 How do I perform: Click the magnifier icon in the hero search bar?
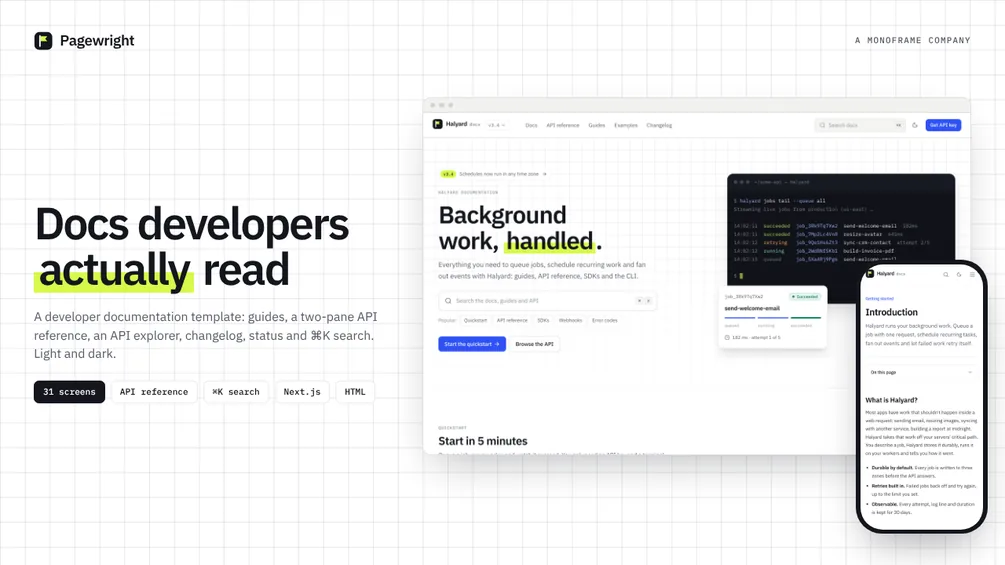point(448,300)
